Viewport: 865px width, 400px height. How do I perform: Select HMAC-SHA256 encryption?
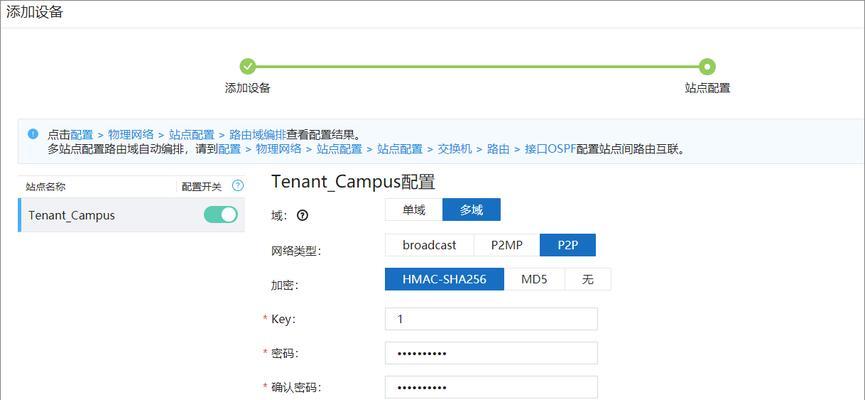[x=444, y=279]
